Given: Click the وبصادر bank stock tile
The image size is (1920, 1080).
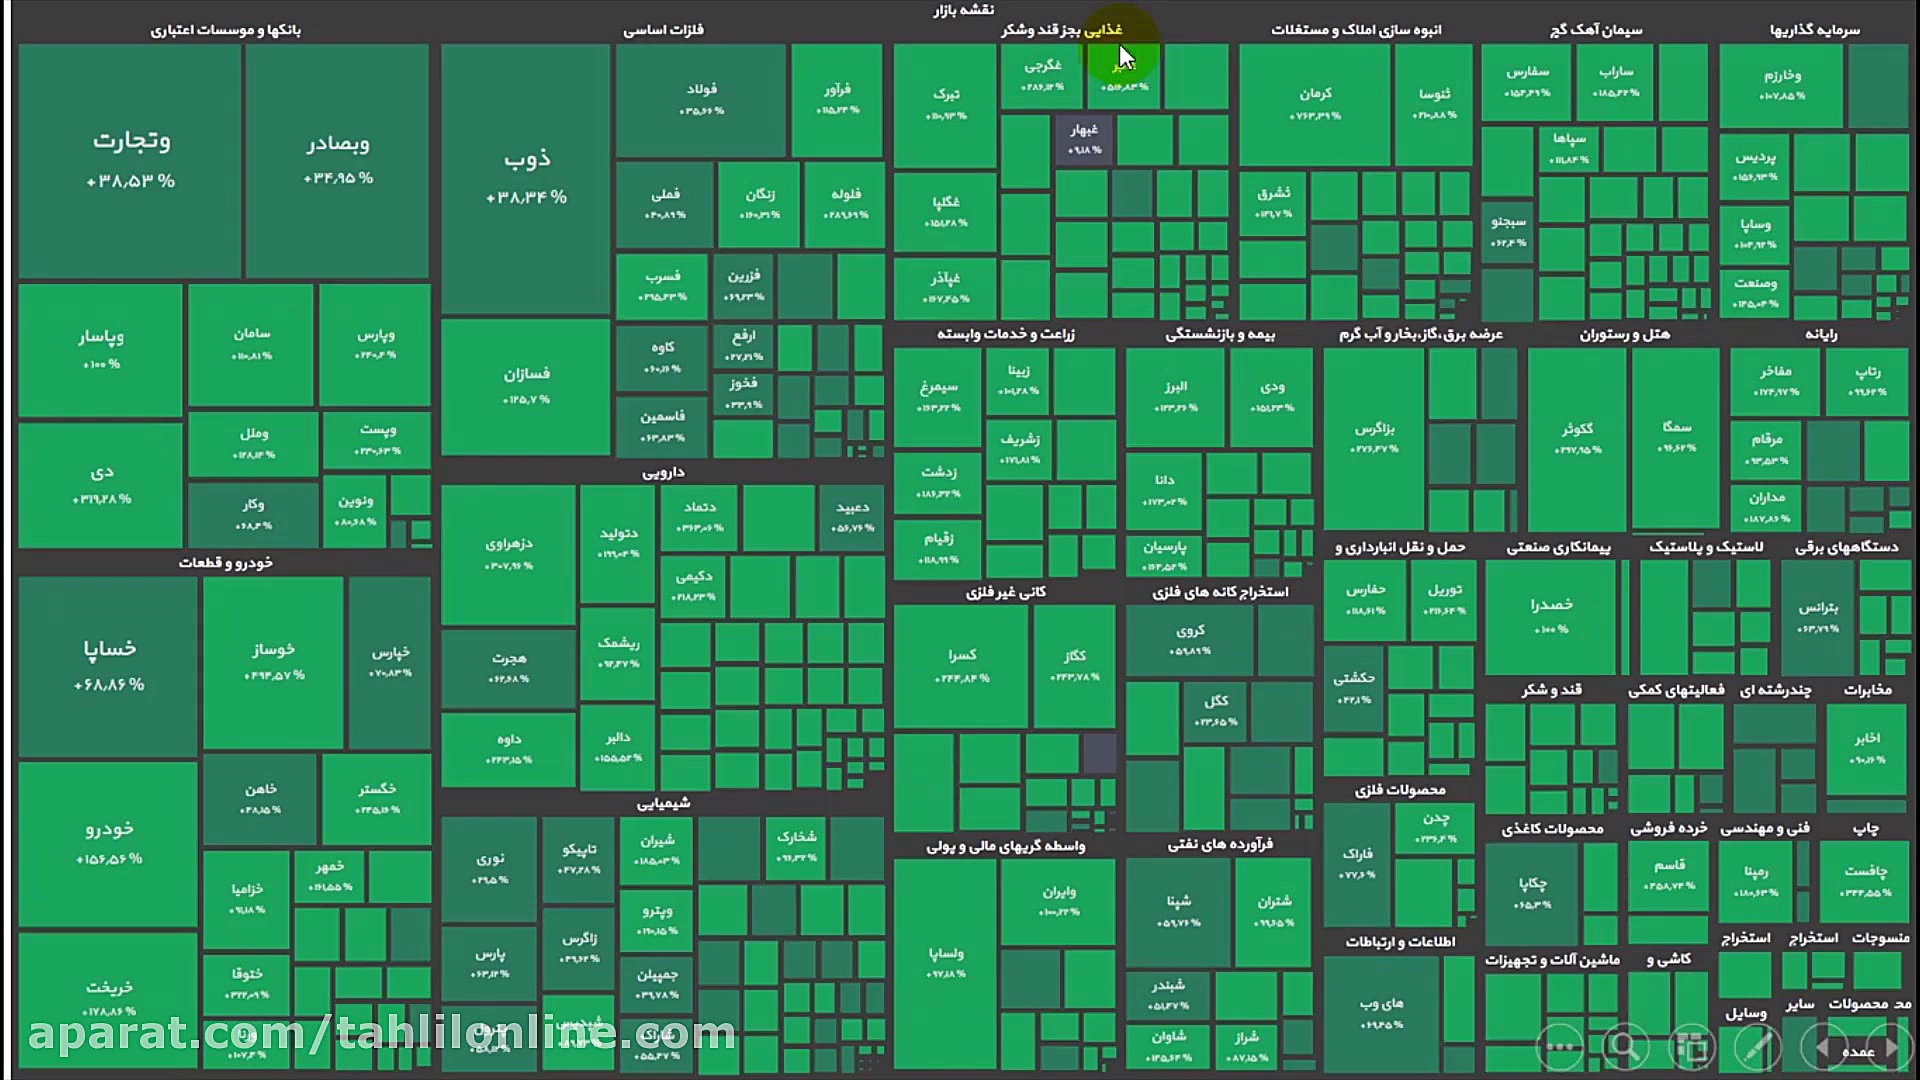Looking at the screenshot, I should (338, 160).
